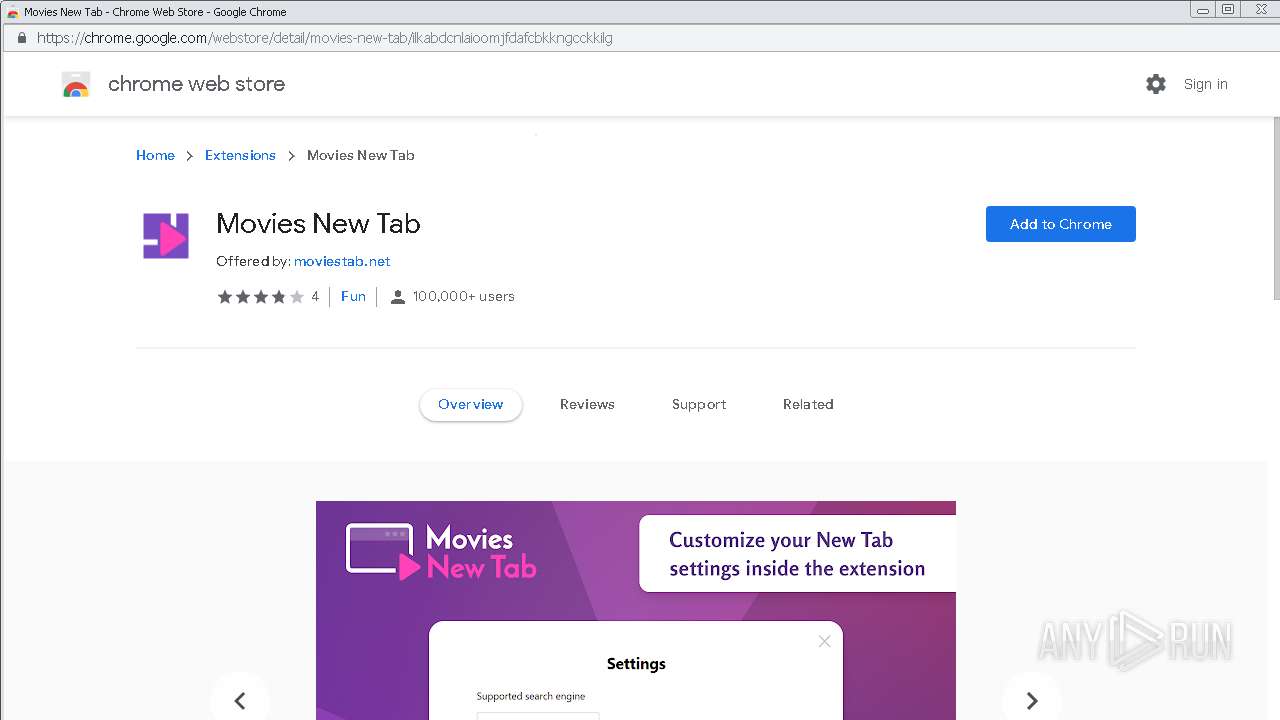This screenshot has height=720, width=1280.
Task: Click the Movies New Tab promo screenshot
Action: coord(636,610)
